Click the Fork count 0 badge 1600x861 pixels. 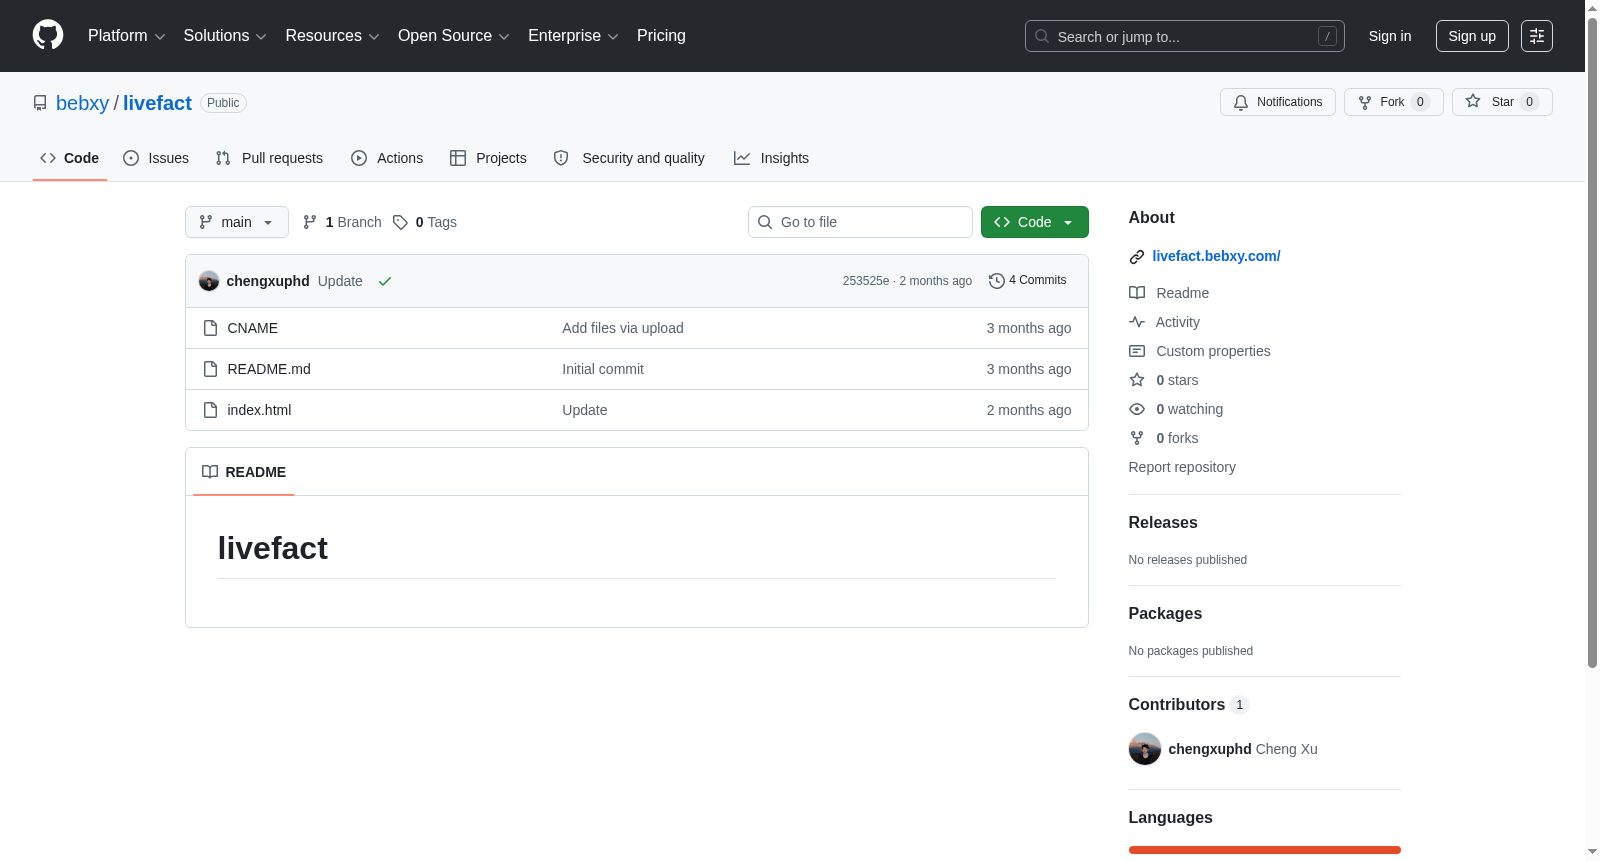click(x=1420, y=102)
